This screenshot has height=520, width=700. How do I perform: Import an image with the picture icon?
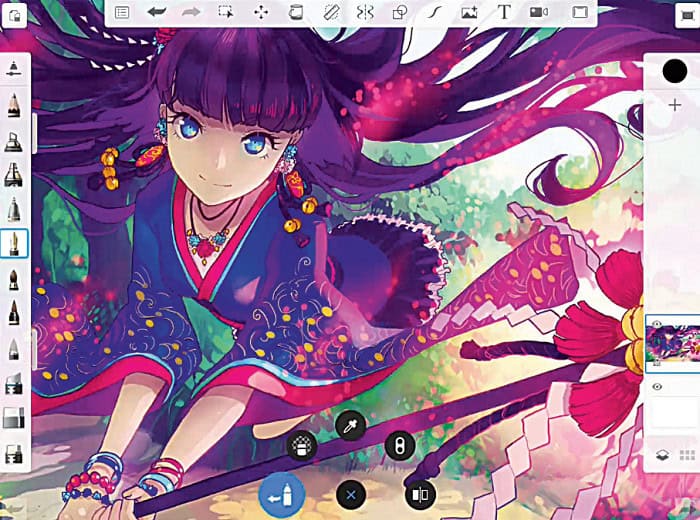(469, 12)
